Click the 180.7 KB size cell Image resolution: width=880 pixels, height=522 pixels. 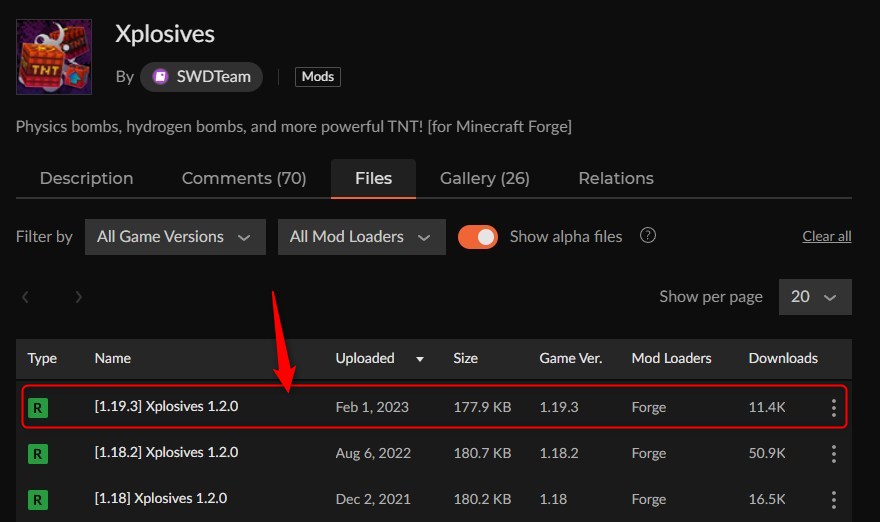click(482, 454)
